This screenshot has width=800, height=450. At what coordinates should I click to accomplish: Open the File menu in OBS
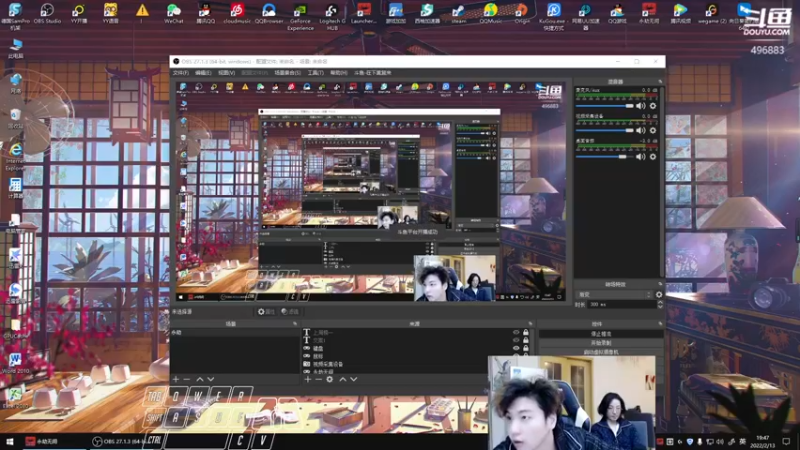tap(181, 73)
